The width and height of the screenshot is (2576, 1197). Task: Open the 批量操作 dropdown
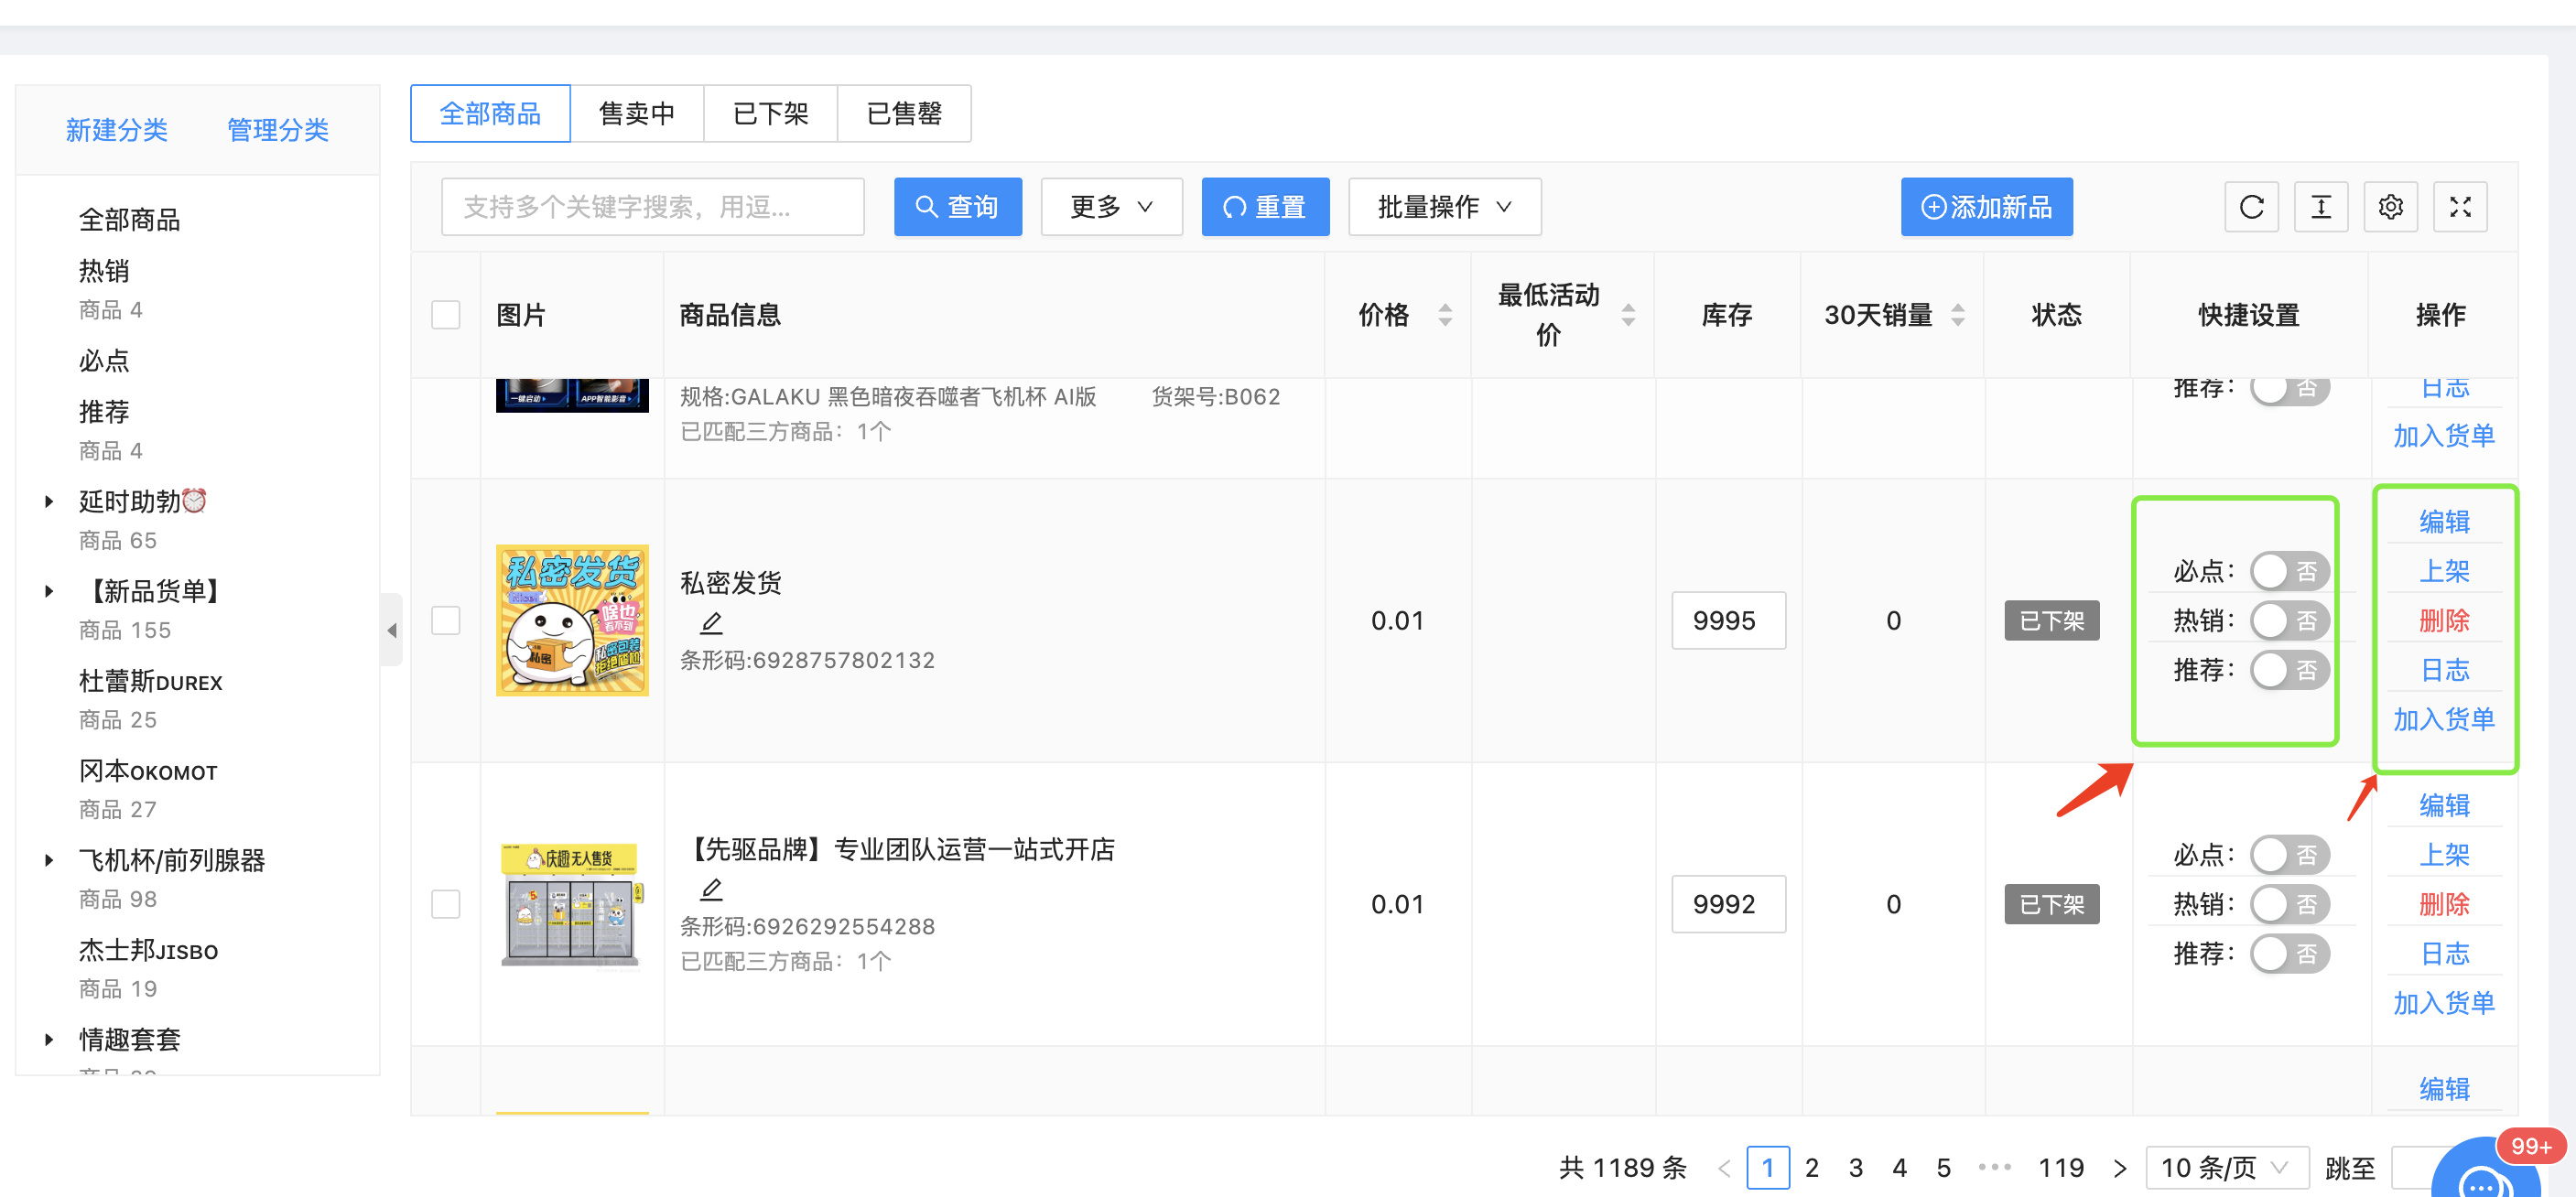pos(1443,207)
